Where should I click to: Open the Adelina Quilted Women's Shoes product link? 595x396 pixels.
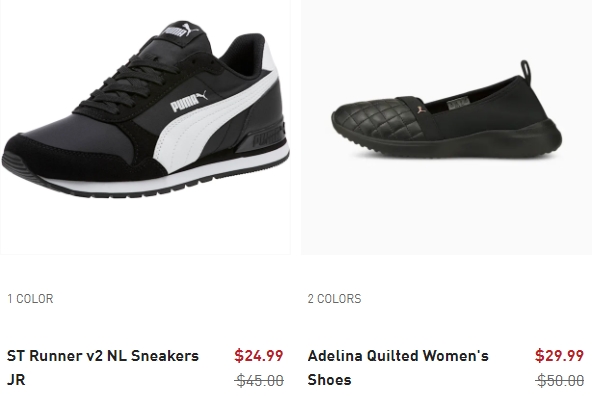coord(398,368)
